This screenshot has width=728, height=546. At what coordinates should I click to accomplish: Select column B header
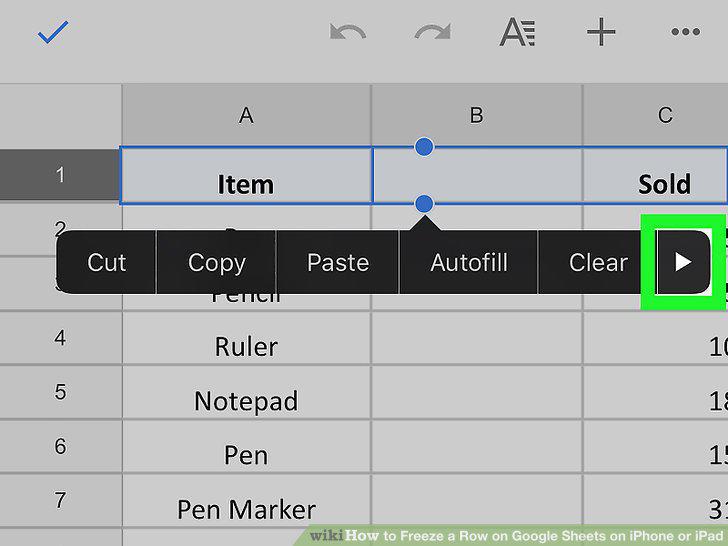[477, 115]
